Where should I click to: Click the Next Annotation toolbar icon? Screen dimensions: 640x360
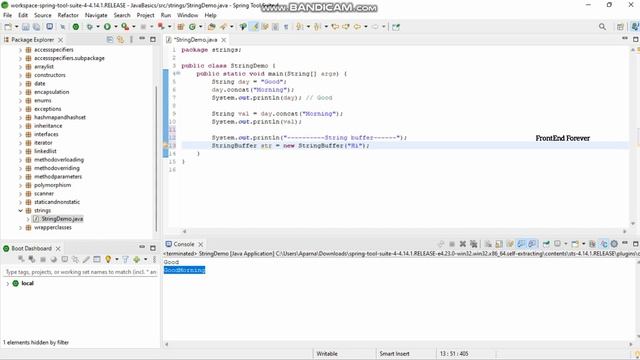click(300, 27)
